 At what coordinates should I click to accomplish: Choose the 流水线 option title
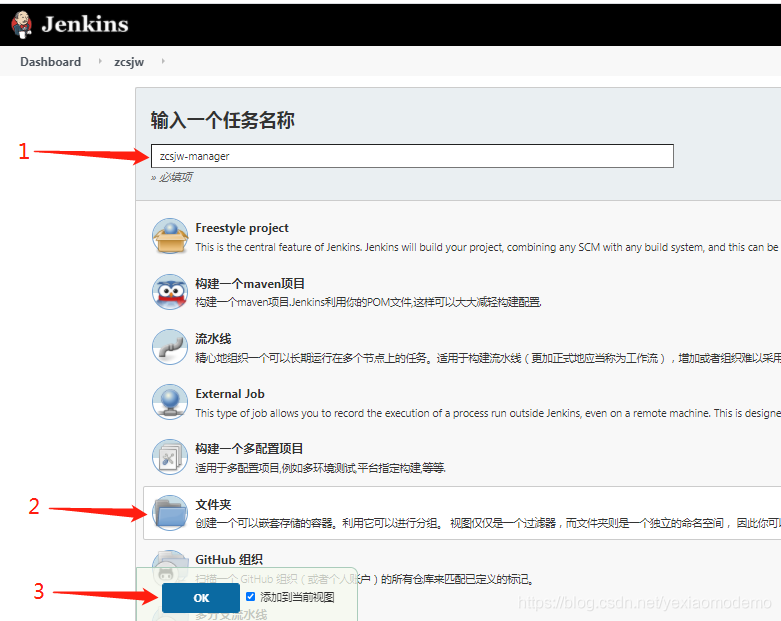[x=213, y=339]
